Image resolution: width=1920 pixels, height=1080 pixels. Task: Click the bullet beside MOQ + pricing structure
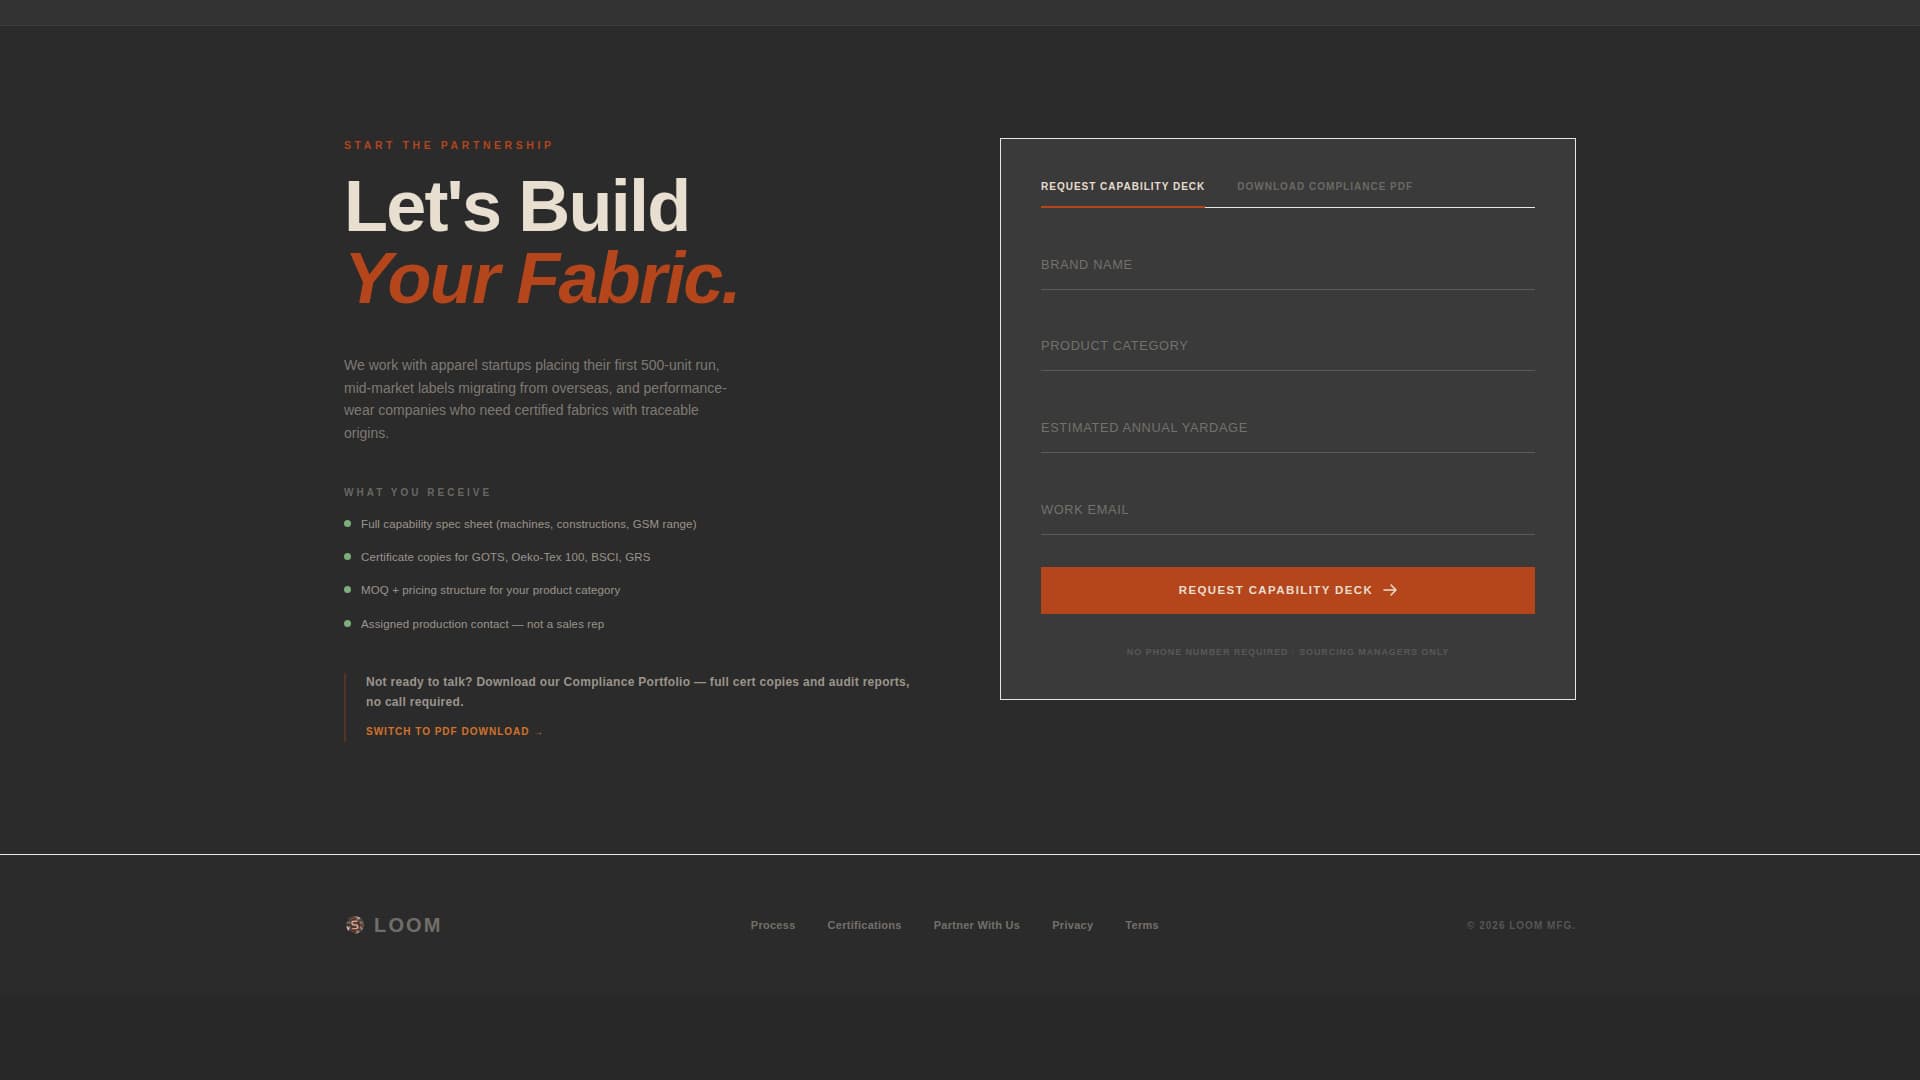[x=348, y=590]
